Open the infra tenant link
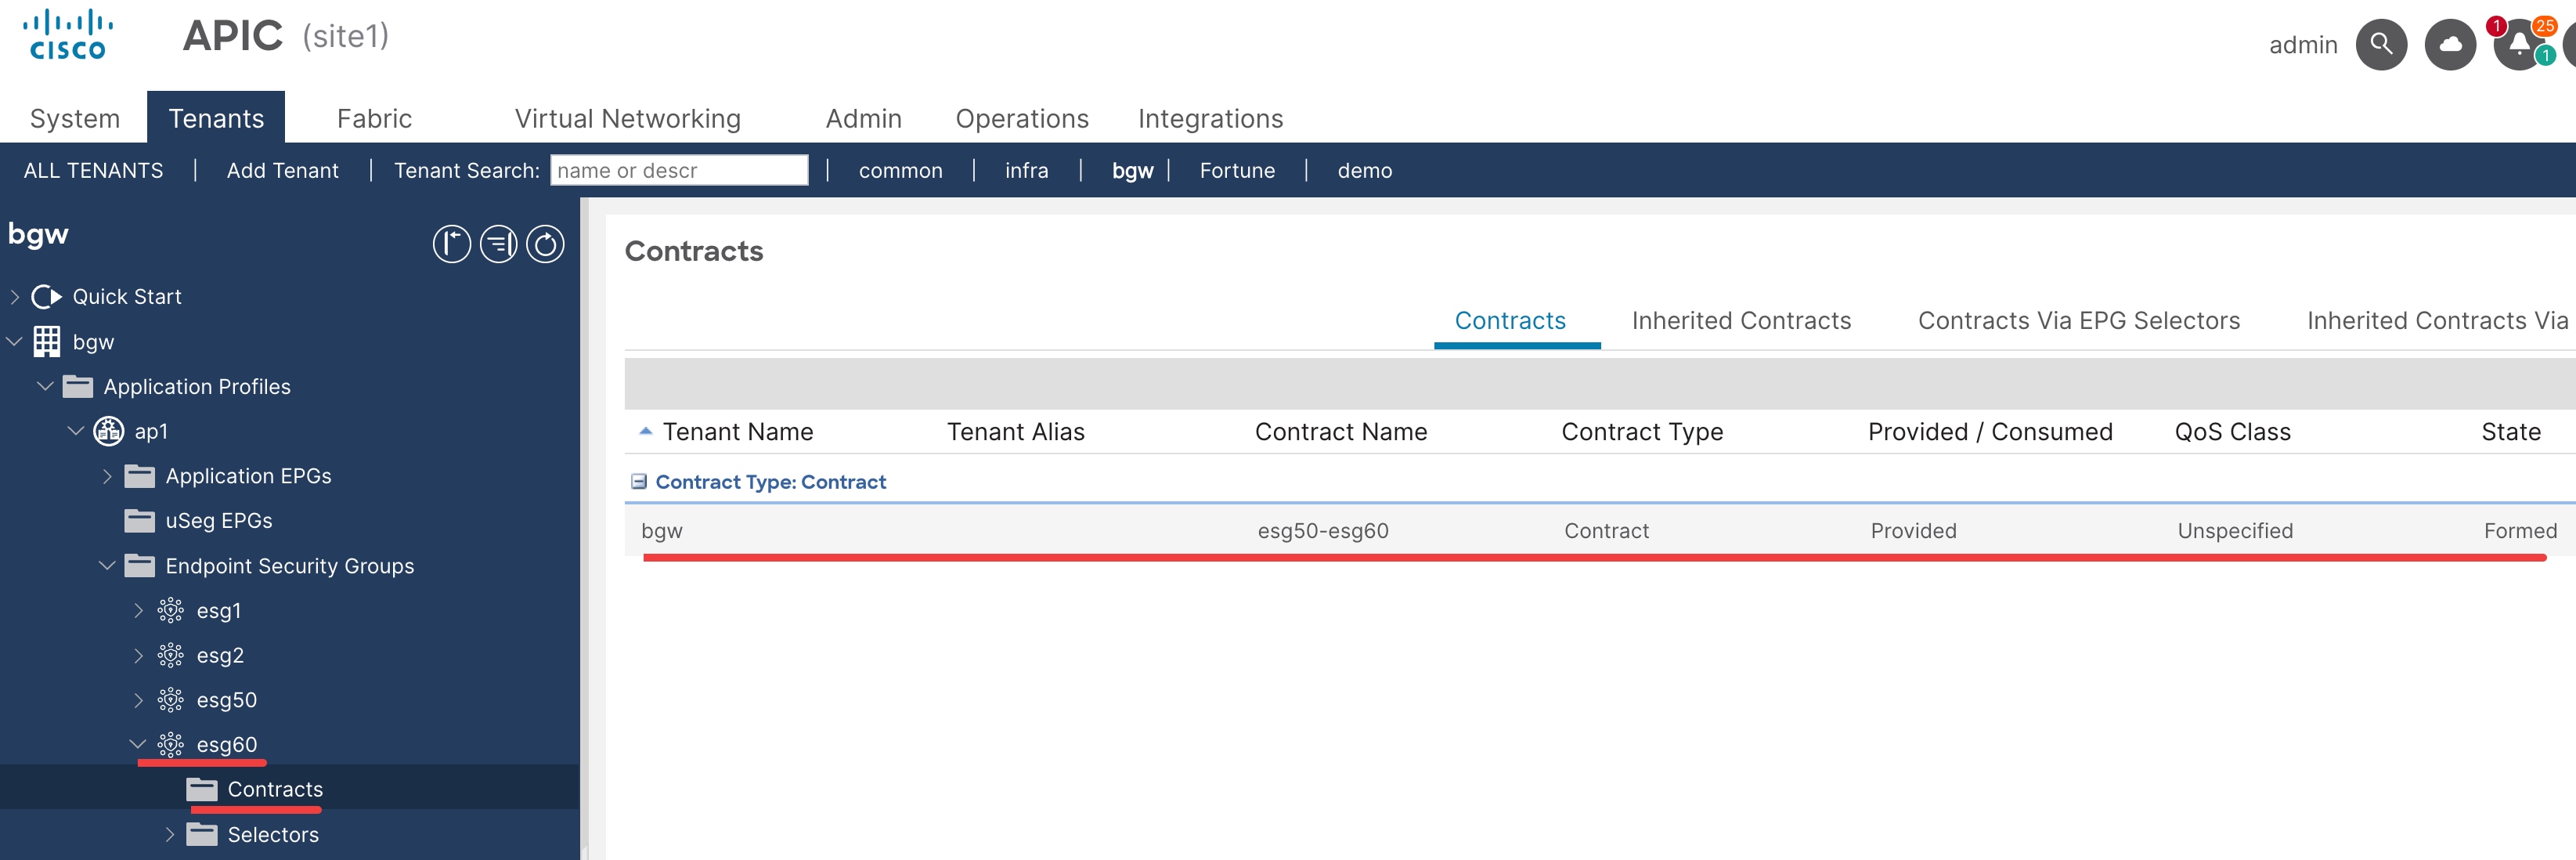This screenshot has width=2576, height=860. pyautogui.click(x=1026, y=171)
